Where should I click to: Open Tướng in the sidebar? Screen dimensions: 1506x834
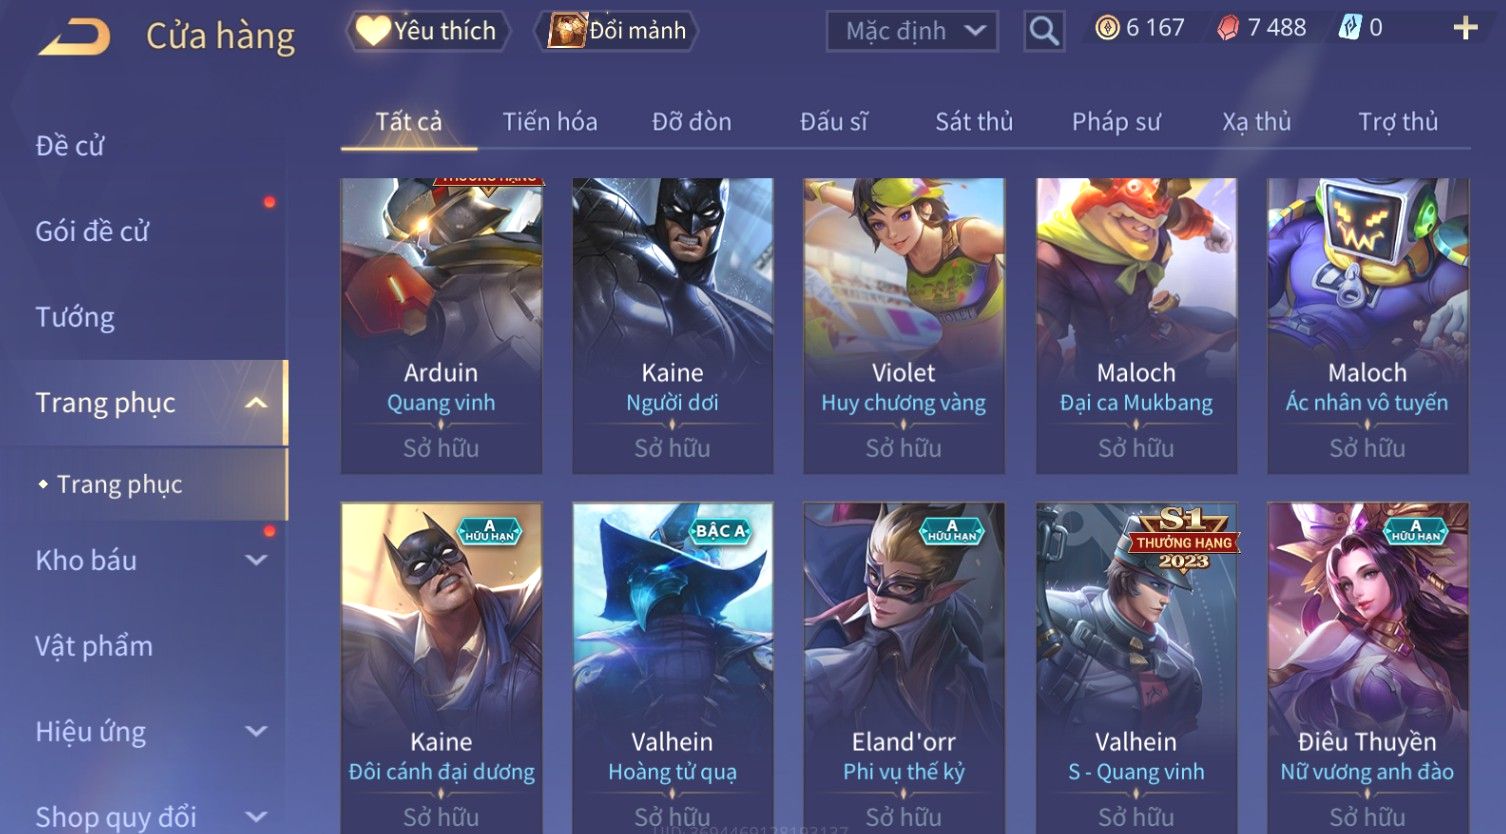[x=75, y=318]
